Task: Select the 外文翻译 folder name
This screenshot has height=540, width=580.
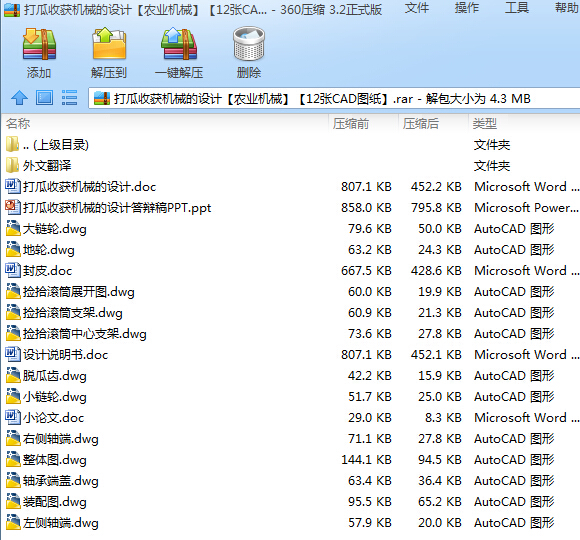Action: (x=47, y=166)
